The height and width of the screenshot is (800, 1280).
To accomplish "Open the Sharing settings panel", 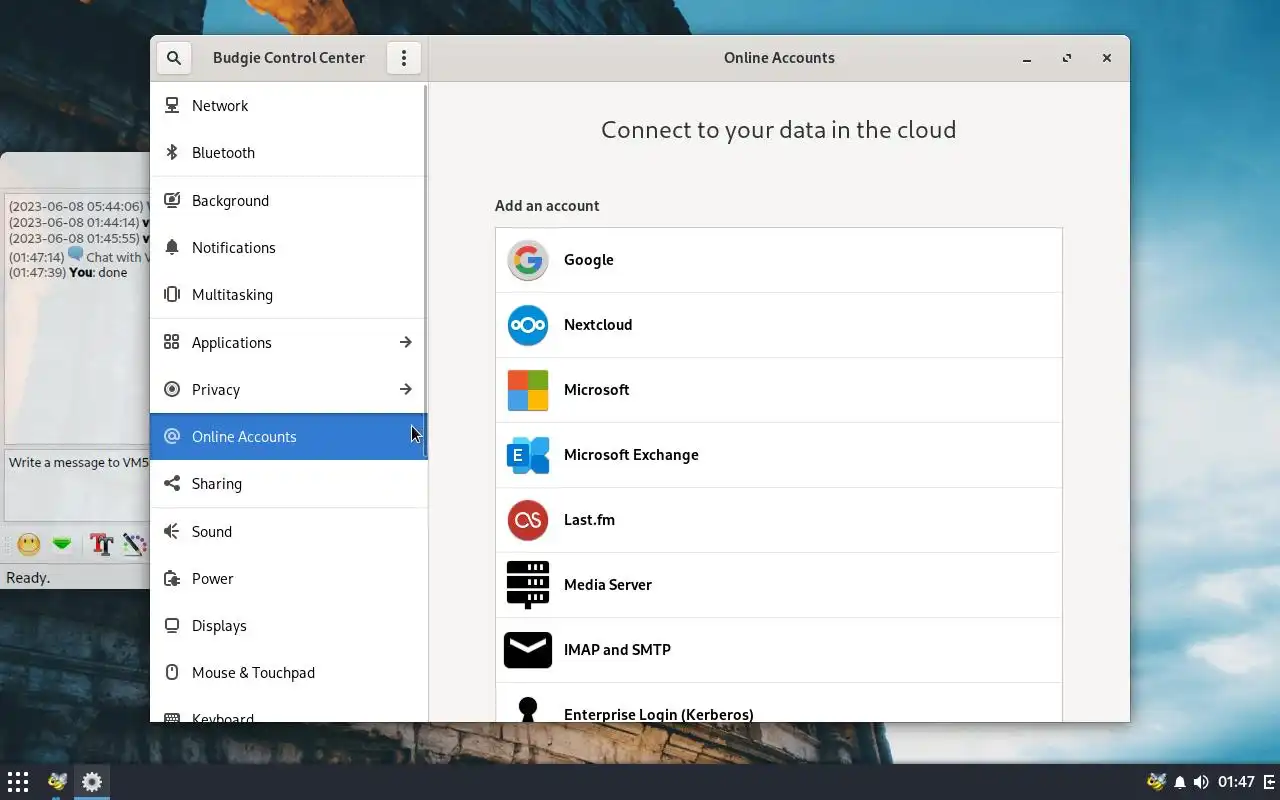I will click(x=288, y=483).
